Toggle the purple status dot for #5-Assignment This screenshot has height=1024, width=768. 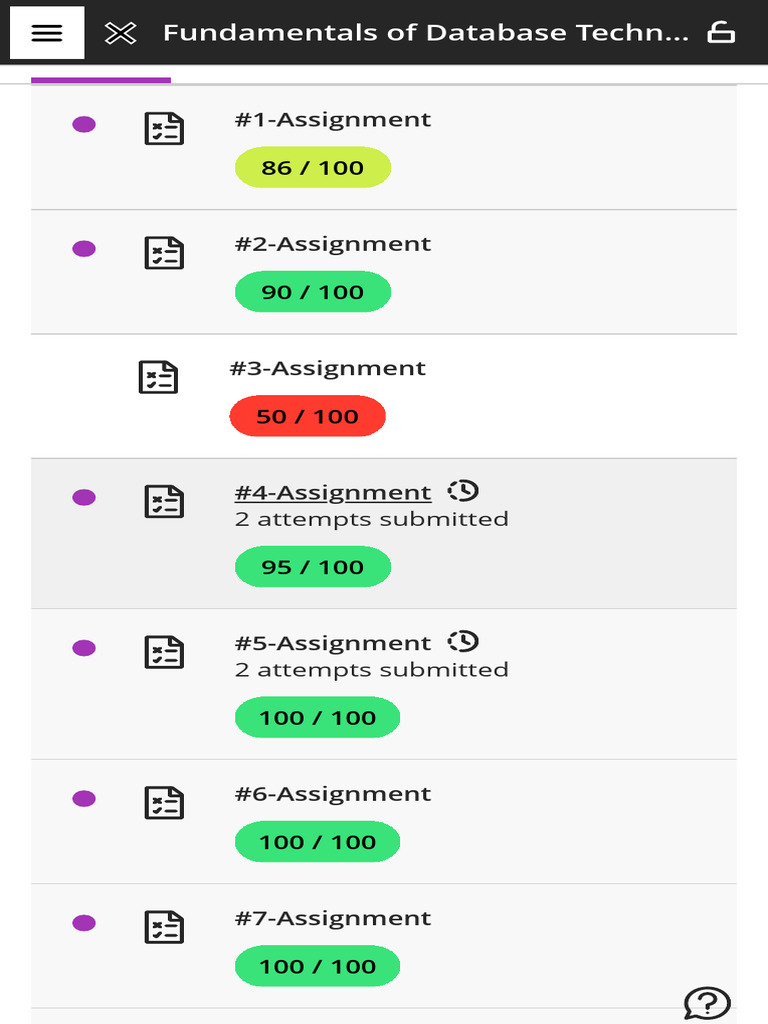(x=84, y=648)
